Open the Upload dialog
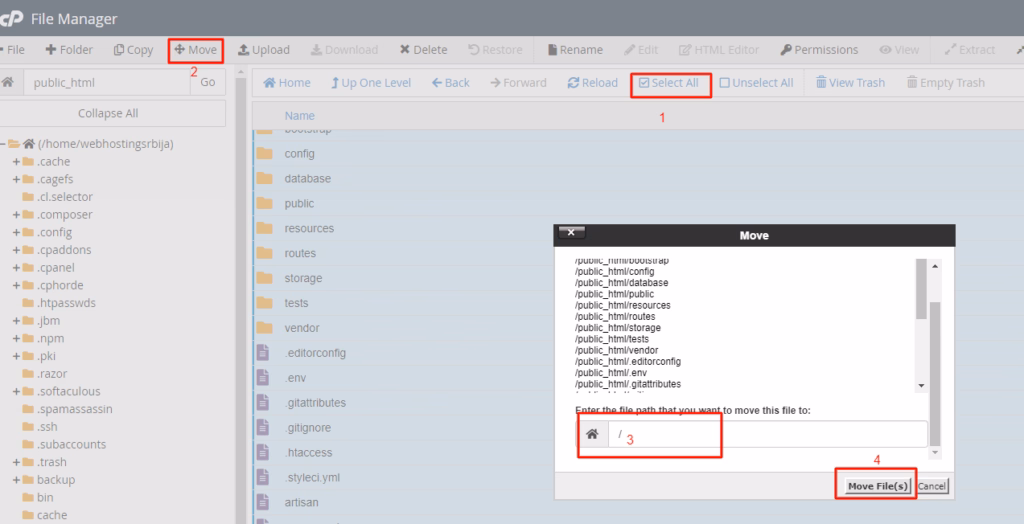The height and width of the screenshot is (524, 1024). (x=264, y=50)
